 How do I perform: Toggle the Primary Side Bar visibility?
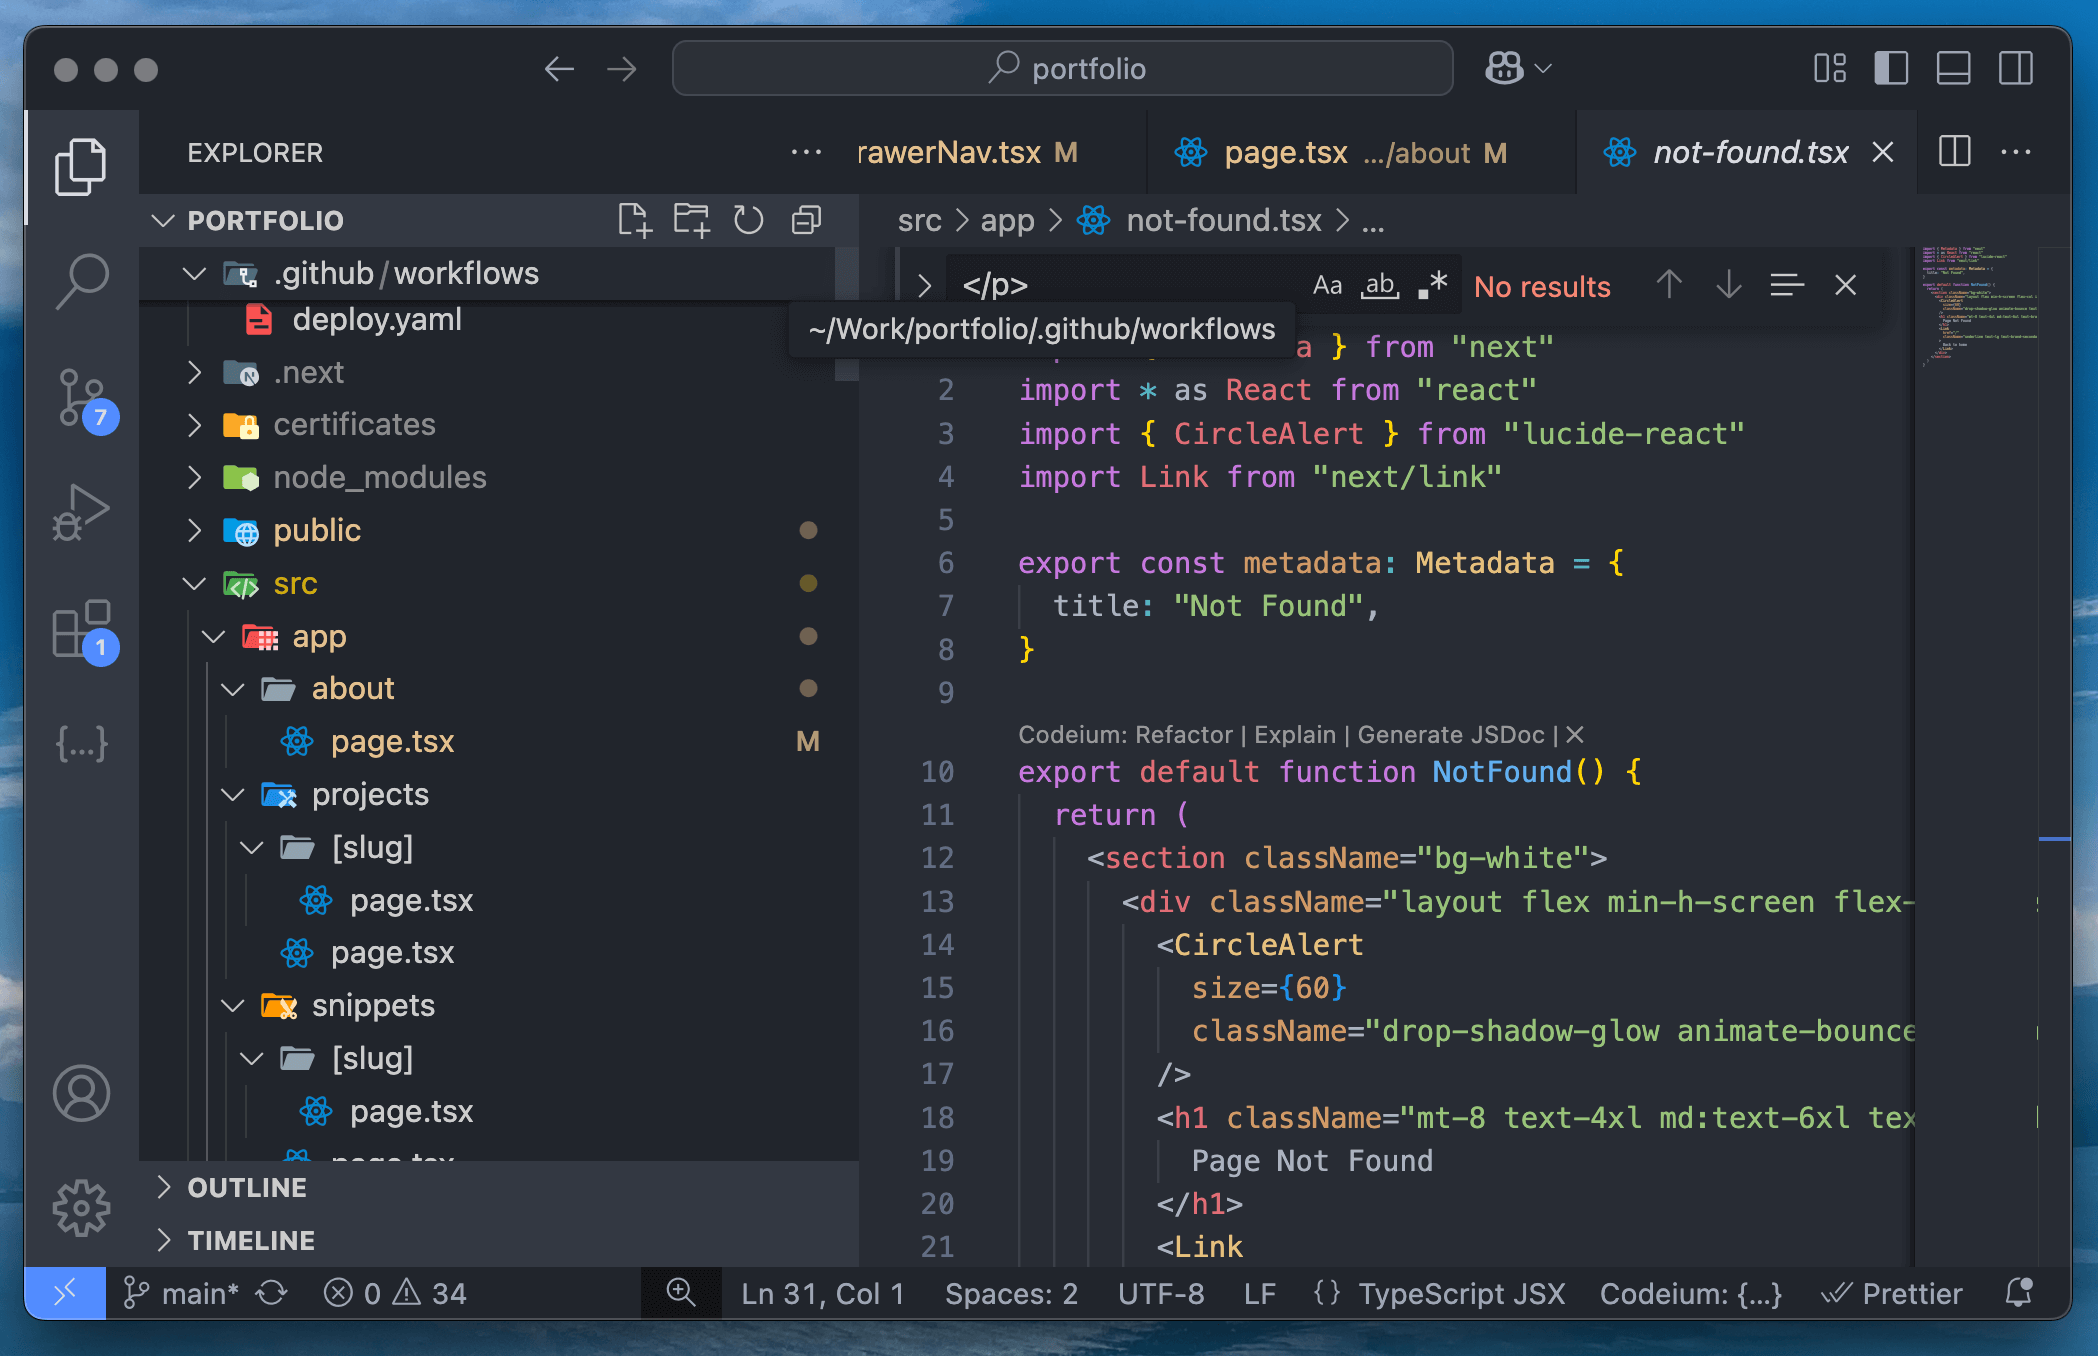pos(1891,69)
